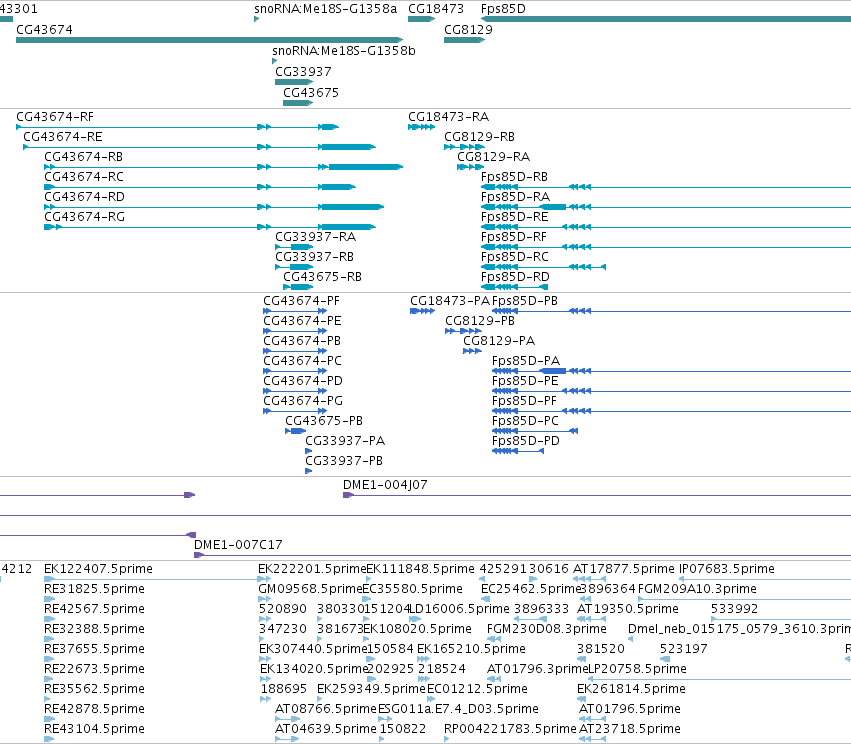
Task: Choose transcript label CG43674-RG
Action: click(84, 217)
